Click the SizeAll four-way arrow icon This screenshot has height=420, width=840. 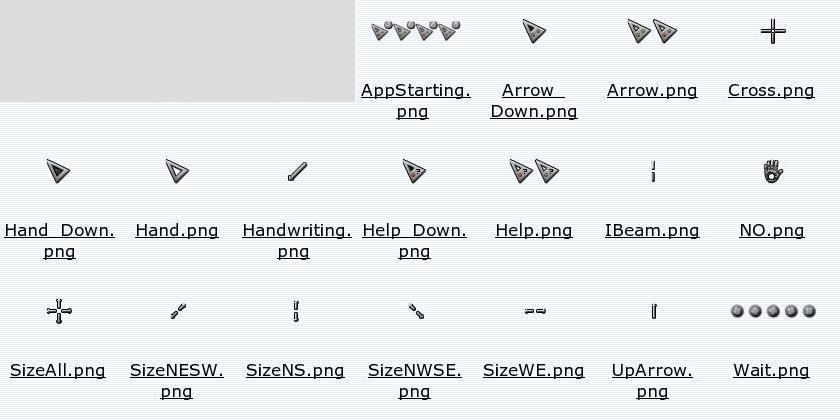tap(59, 311)
